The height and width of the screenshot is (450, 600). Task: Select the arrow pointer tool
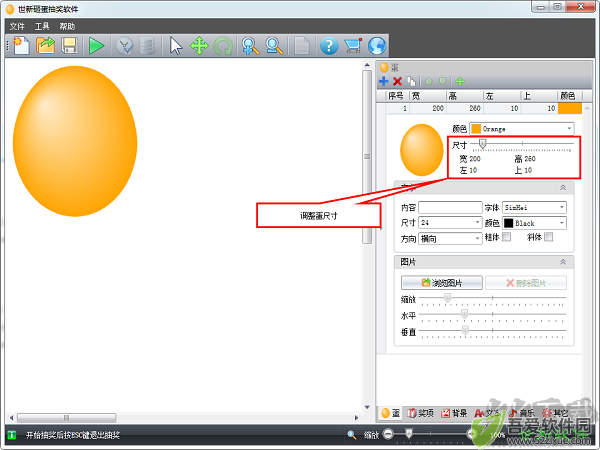tap(176, 46)
